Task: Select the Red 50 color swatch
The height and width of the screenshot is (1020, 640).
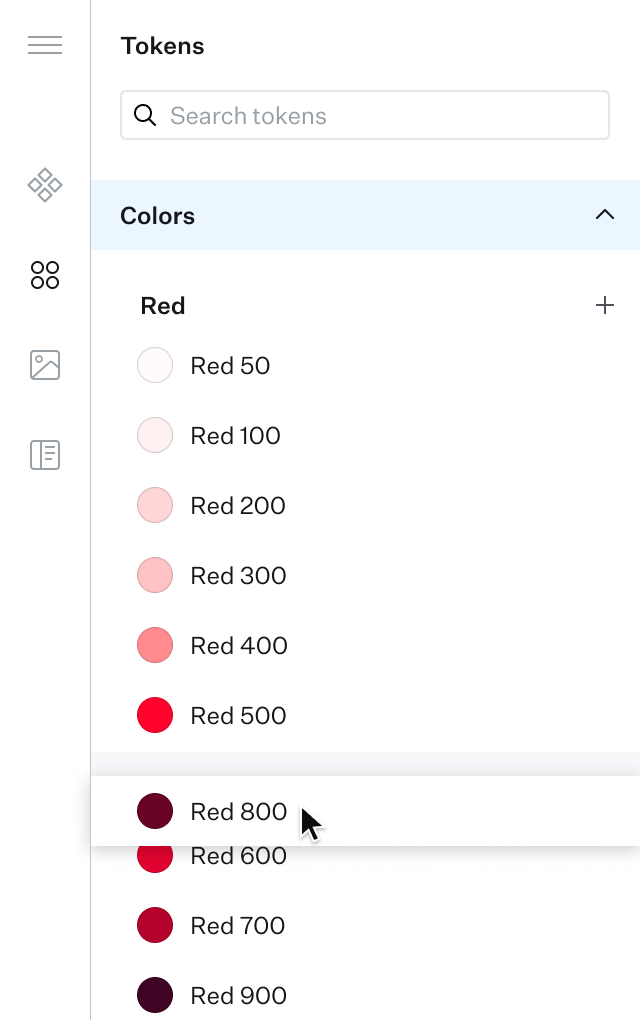Action: [155, 366]
